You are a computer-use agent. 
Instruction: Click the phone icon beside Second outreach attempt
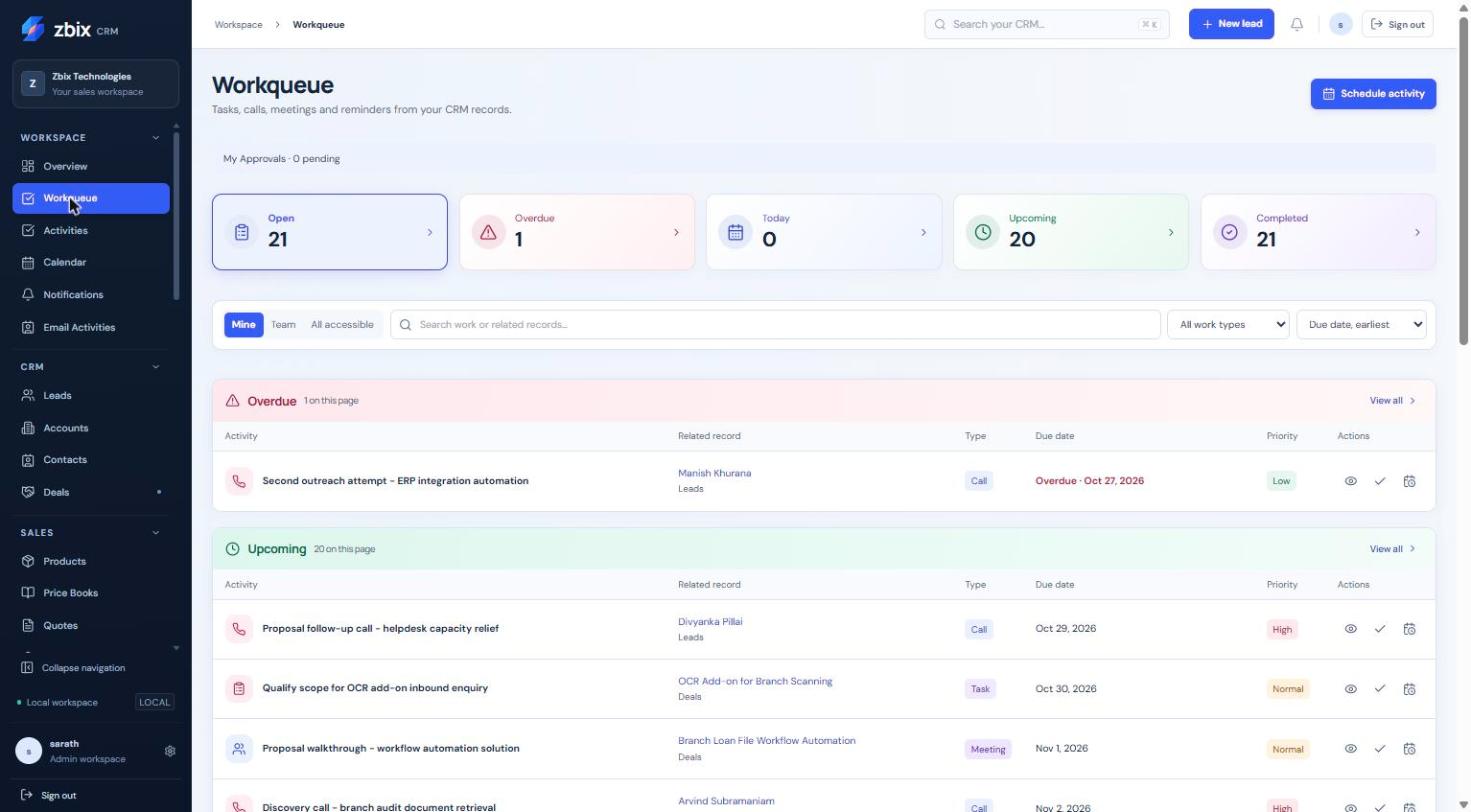(239, 481)
